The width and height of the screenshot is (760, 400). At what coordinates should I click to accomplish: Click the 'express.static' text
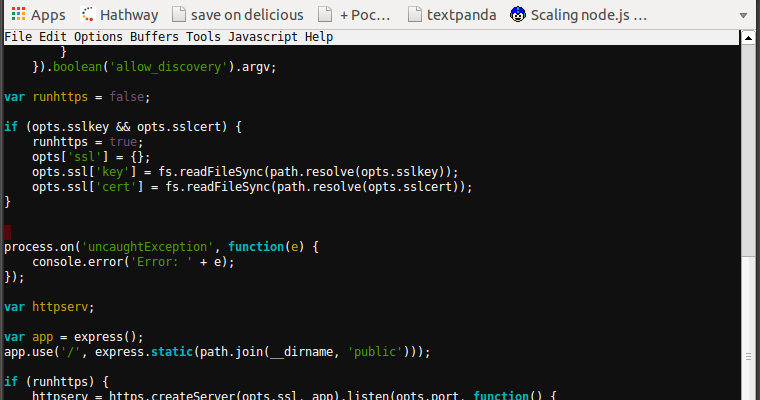point(144,352)
